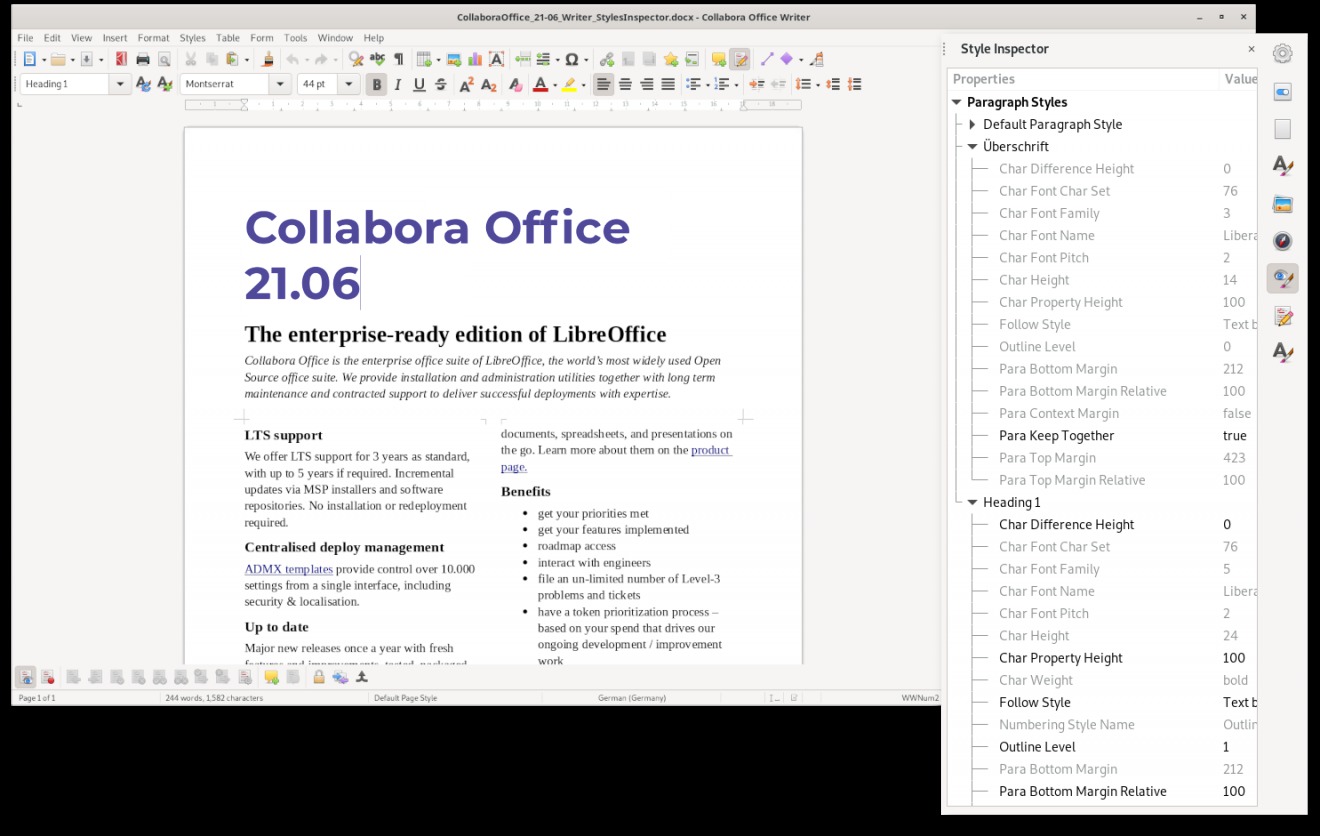Image resolution: width=1320 pixels, height=836 pixels.
Task: Toggle Track Changes toolbar button
Action: click(x=740, y=59)
